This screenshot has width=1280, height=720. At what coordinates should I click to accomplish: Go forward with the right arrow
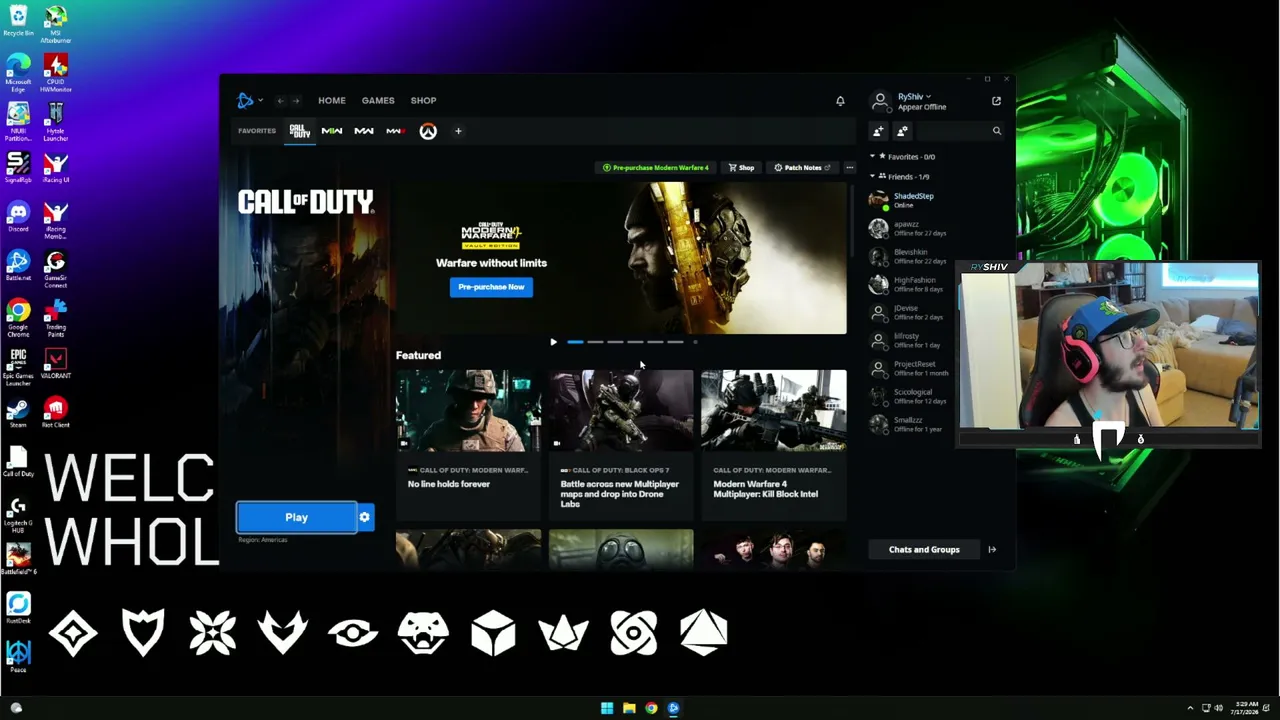click(296, 100)
